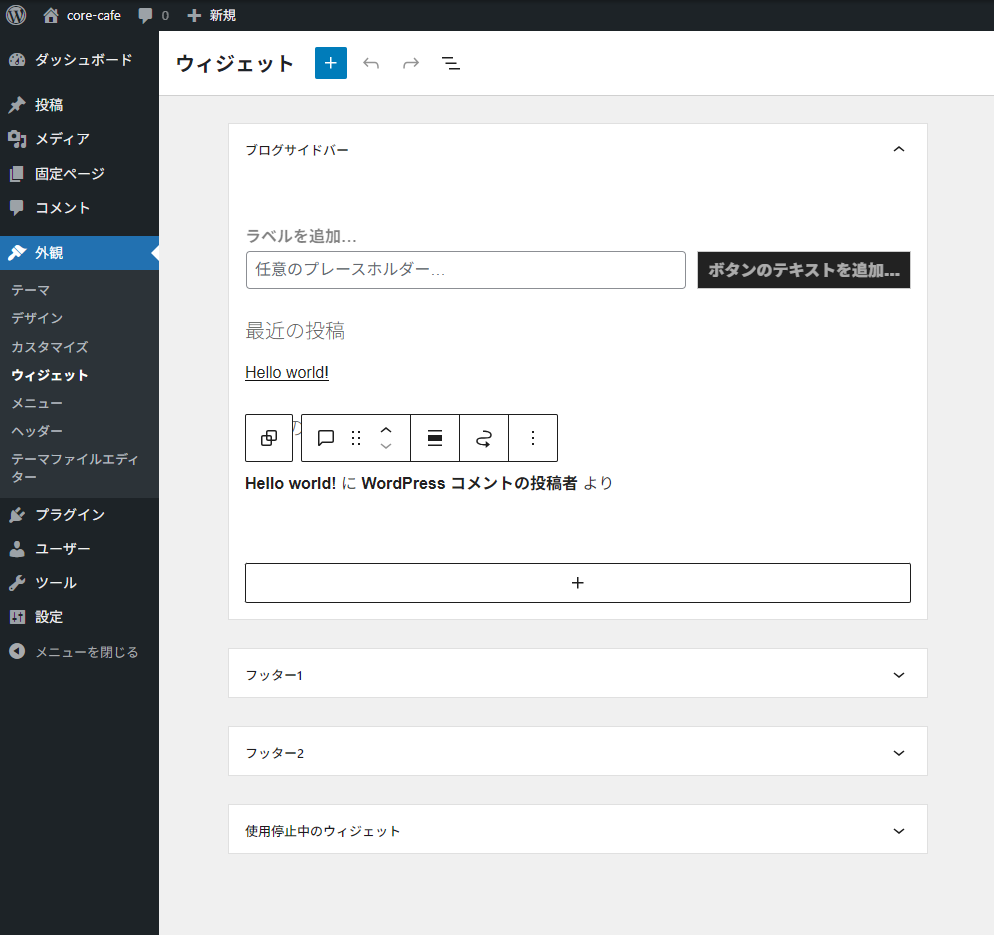This screenshot has width=994, height=935.
Task: Expand the フッター2 widget area
Action: (x=898, y=753)
